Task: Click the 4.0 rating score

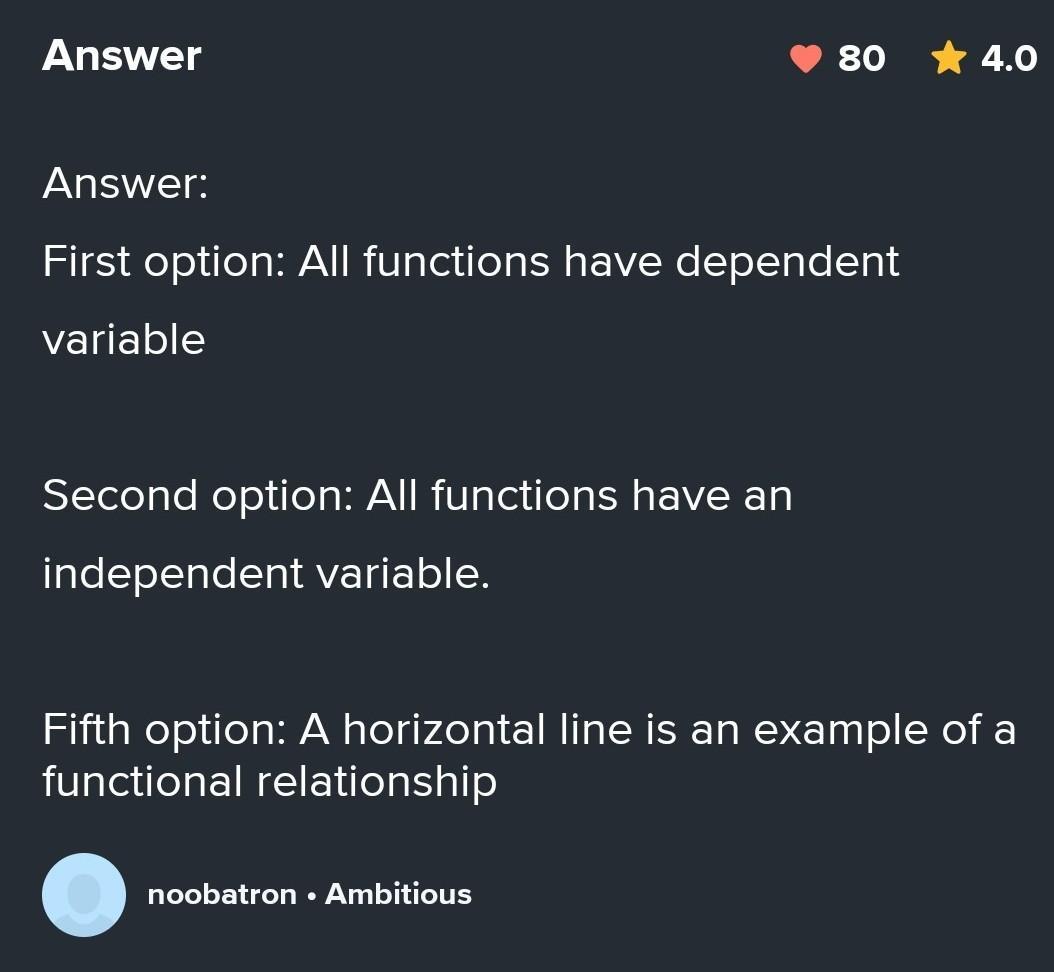Action: [1009, 59]
